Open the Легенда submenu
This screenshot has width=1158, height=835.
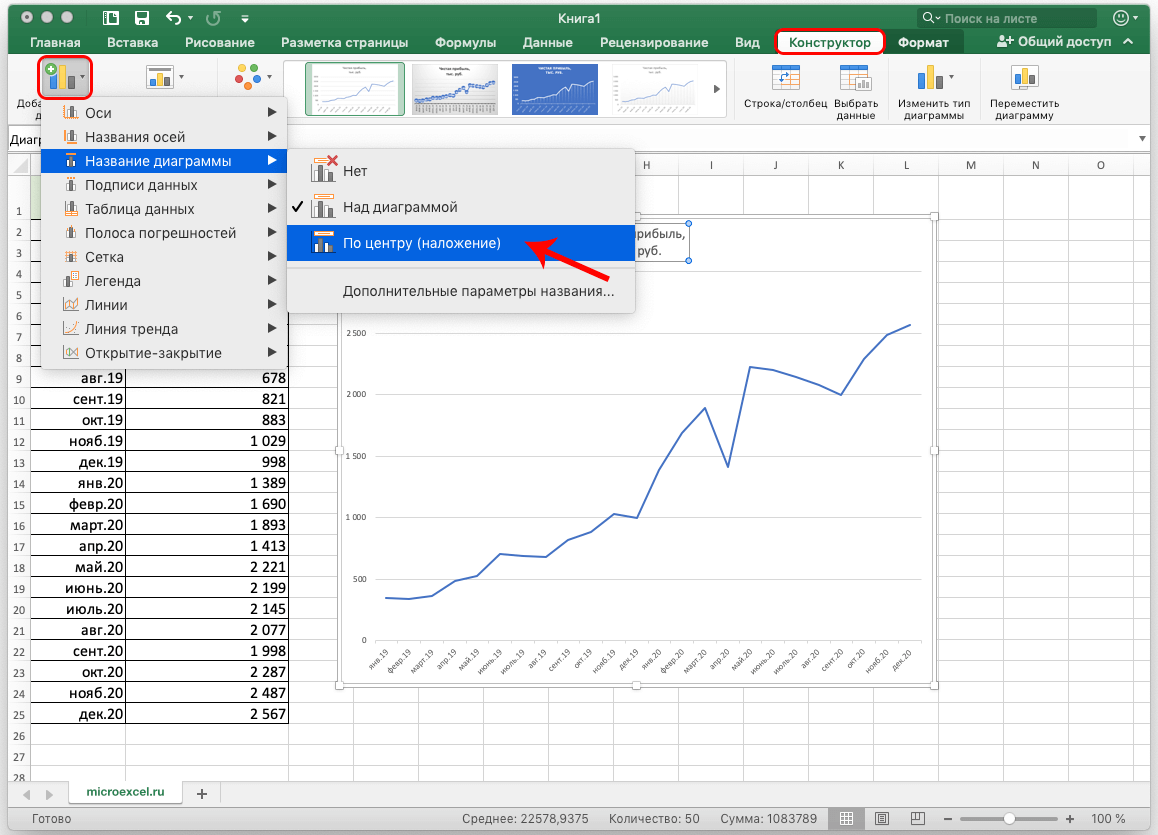164,281
